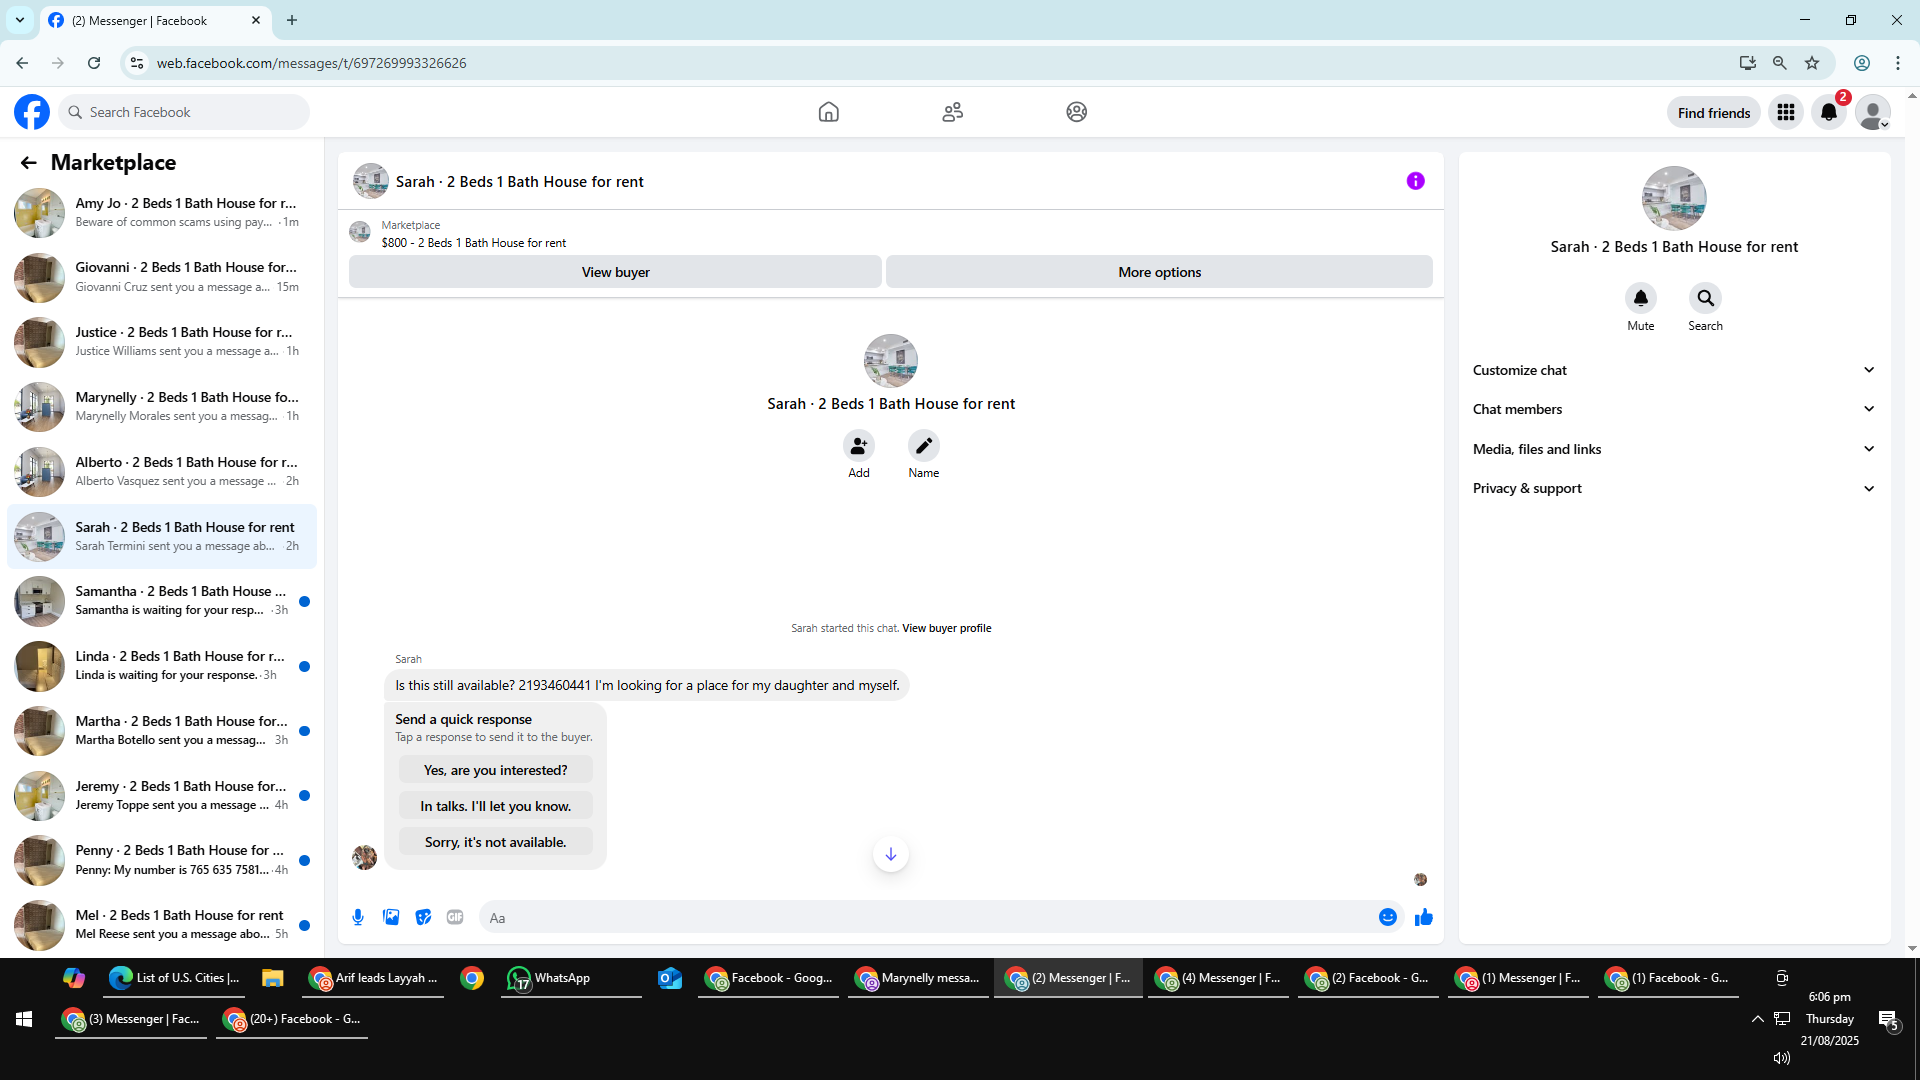Open the Friends tab in top navigation
This screenshot has height=1080, width=1920.
(952, 112)
